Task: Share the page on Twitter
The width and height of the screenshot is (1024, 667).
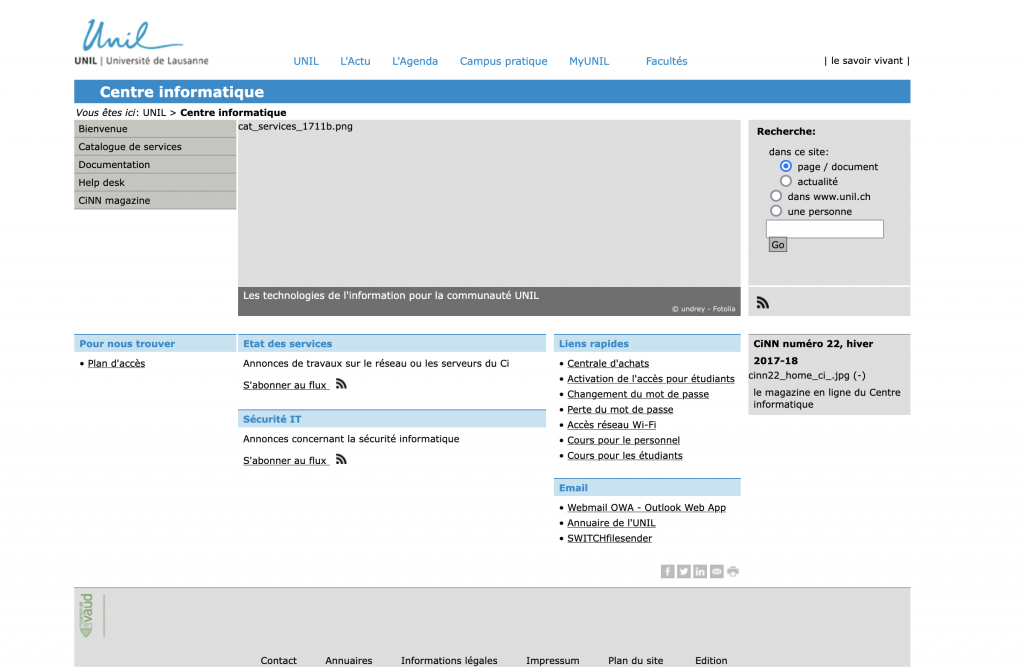Action: click(683, 572)
